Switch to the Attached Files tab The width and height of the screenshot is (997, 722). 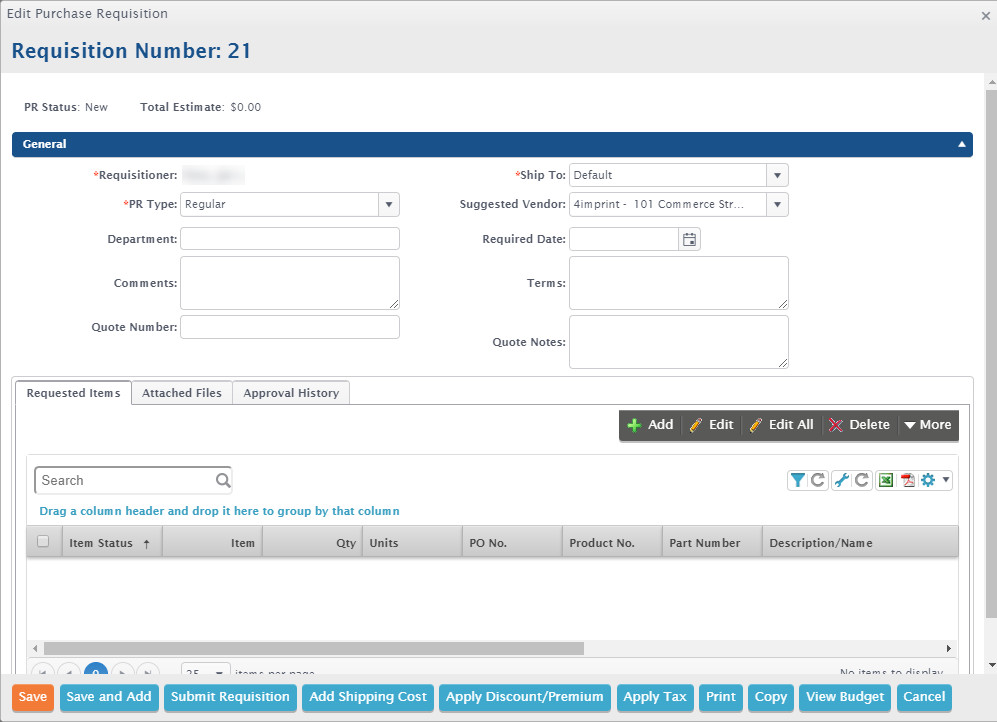point(182,393)
